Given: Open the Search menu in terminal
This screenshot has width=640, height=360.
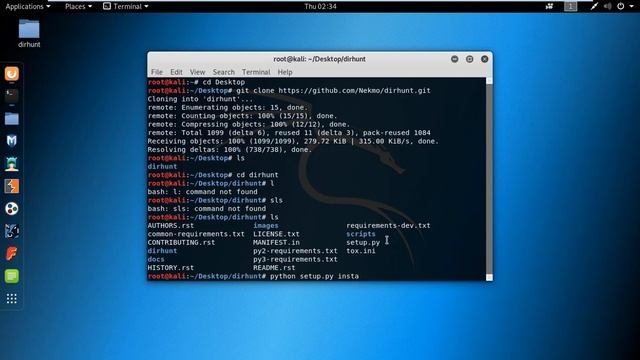Looking at the screenshot, I should (224, 72).
